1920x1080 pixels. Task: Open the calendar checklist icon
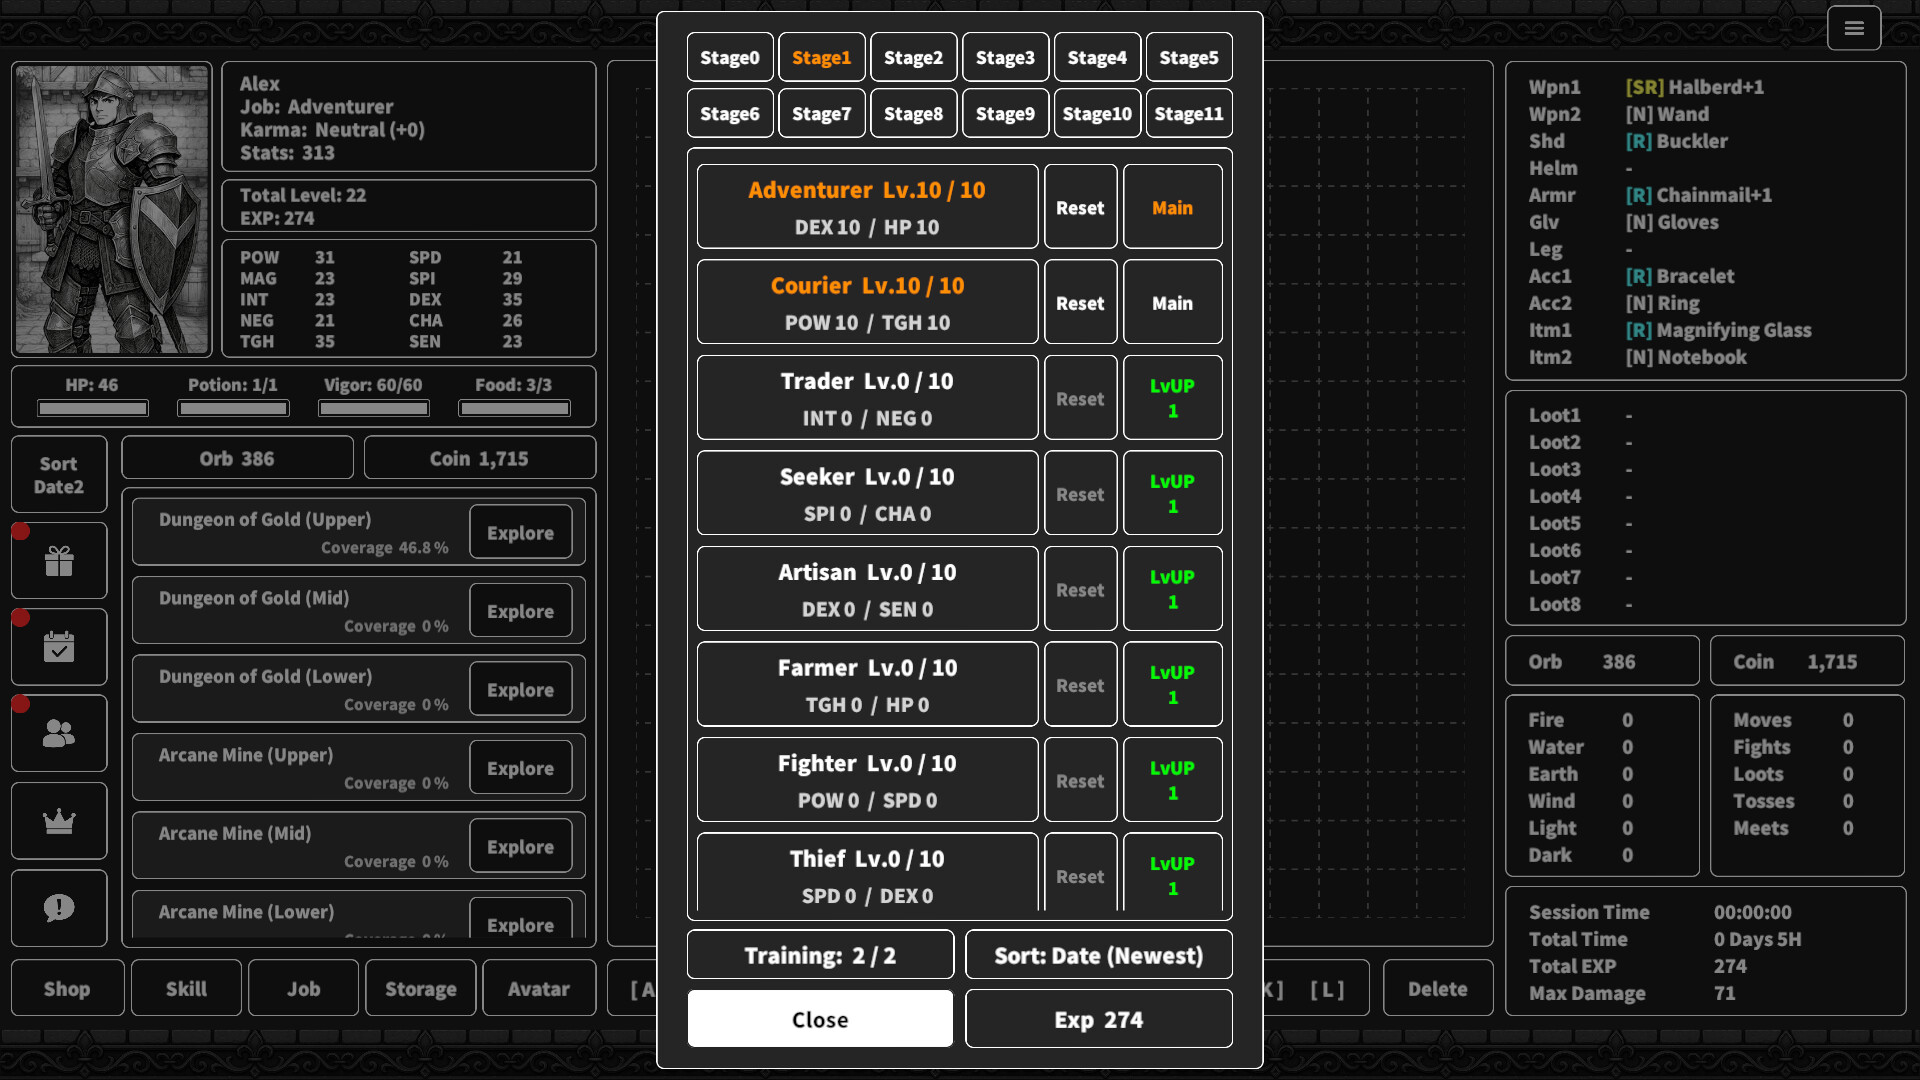(x=59, y=647)
